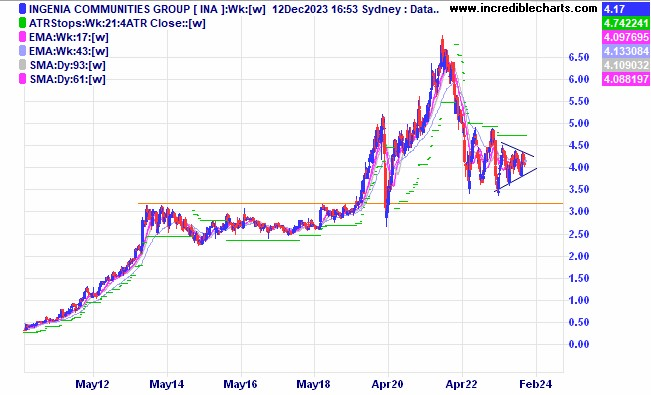The width and height of the screenshot is (651, 395).
Task: Click the May18 date axis label
Action: point(314,385)
